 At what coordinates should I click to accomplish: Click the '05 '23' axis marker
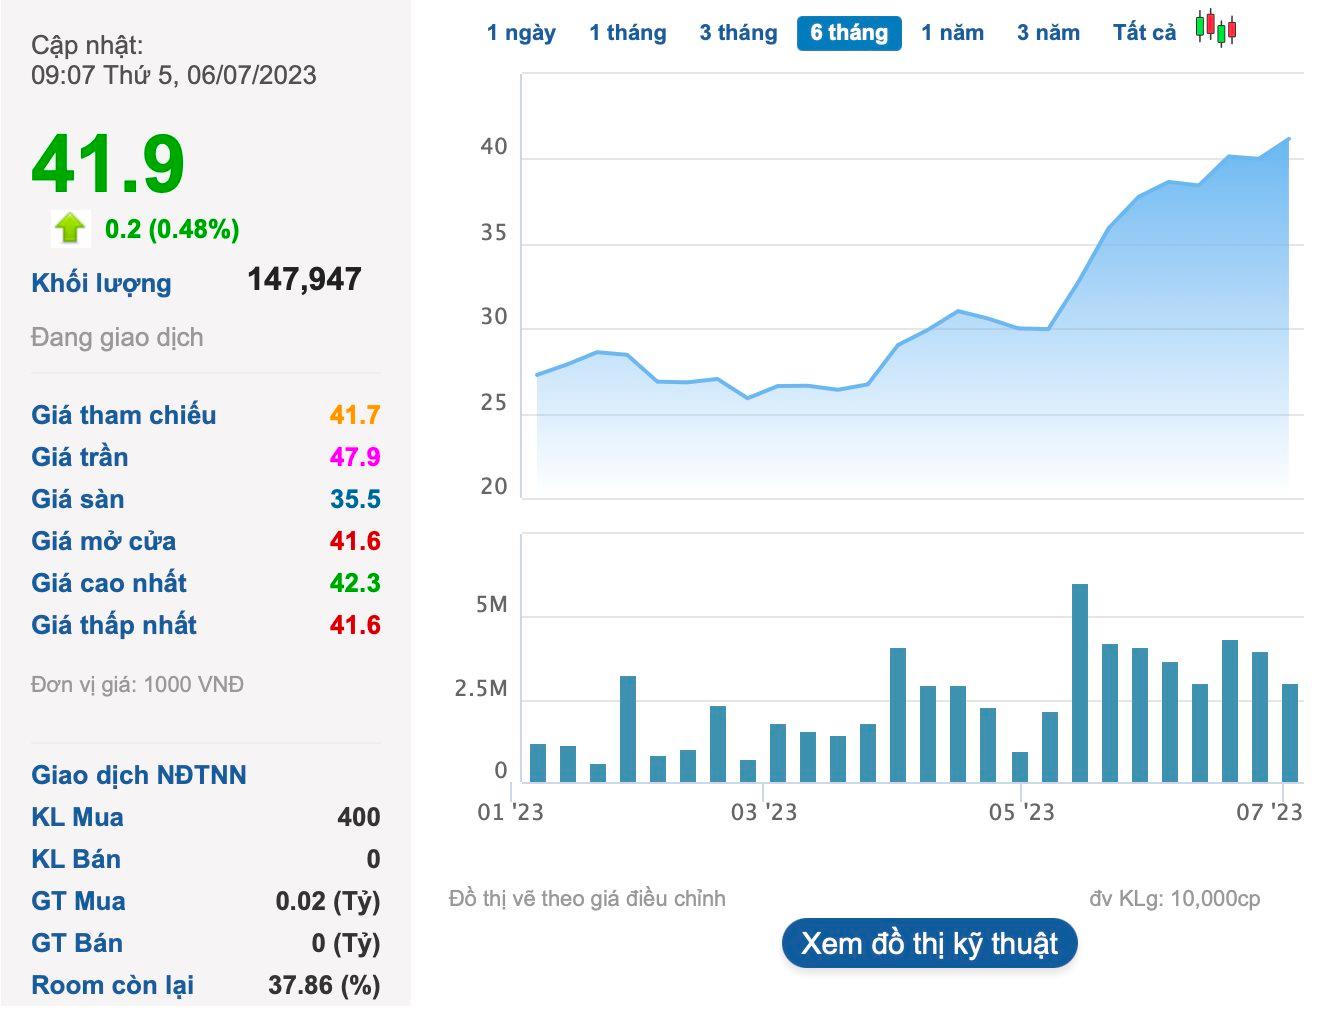(x=1021, y=812)
